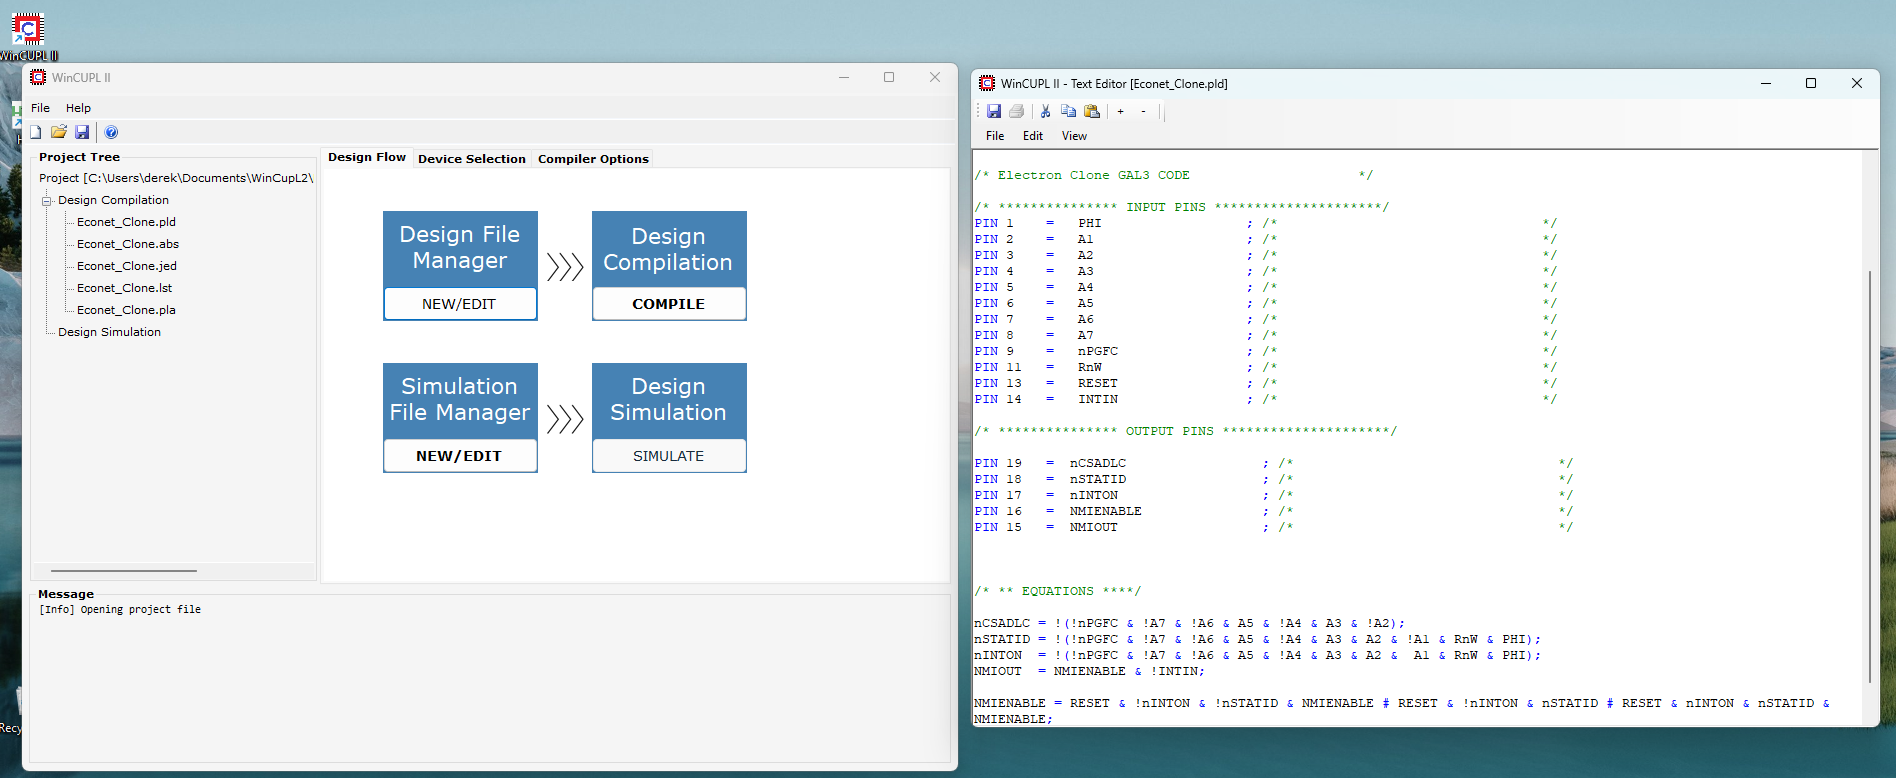Click the Help question mark icon

[111, 132]
